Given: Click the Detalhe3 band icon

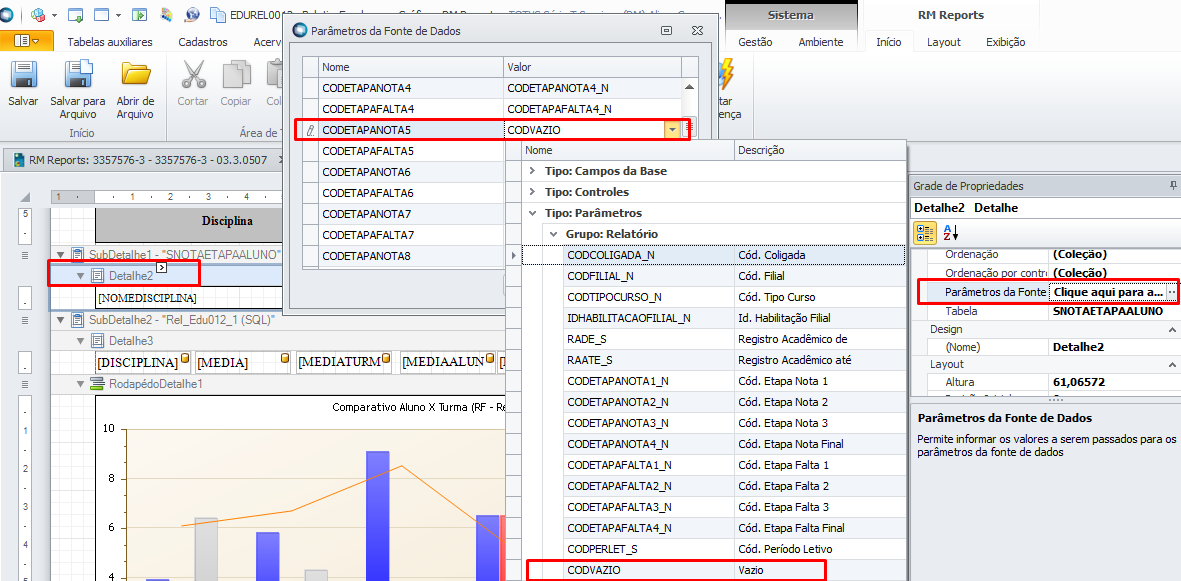Looking at the screenshot, I should click(97, 341).
